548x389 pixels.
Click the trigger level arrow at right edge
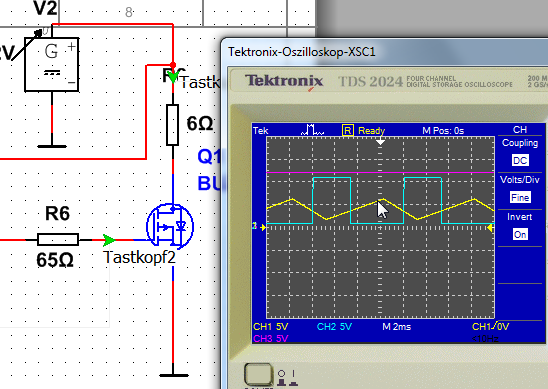490,228
